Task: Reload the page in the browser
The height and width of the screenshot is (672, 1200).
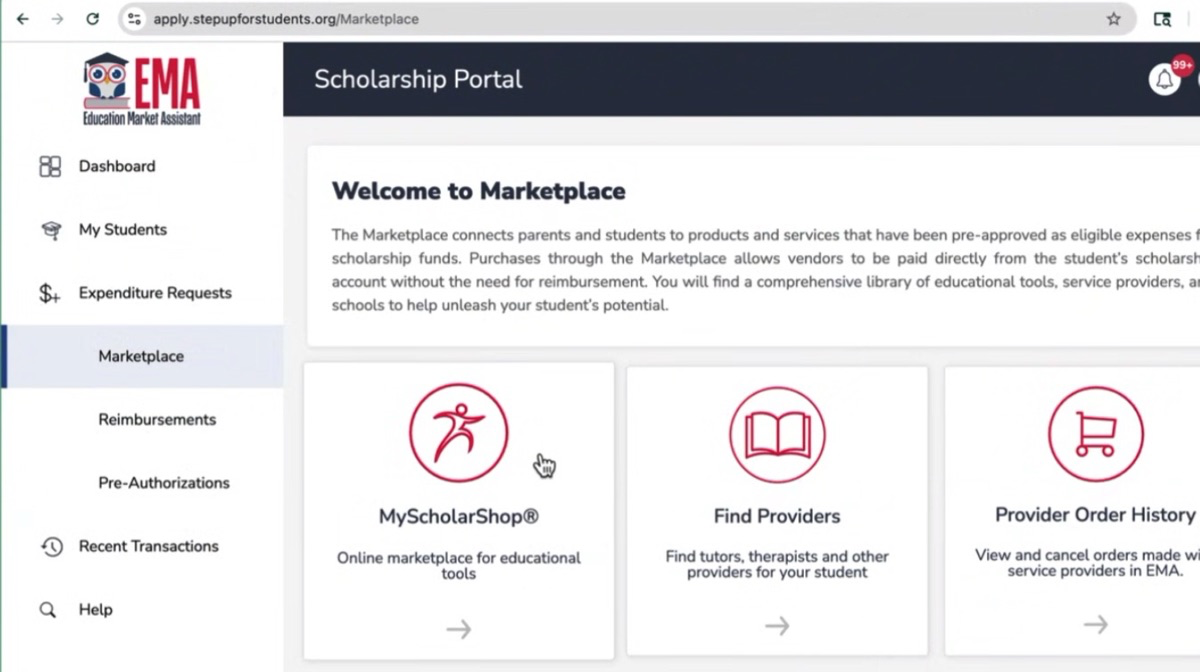Action: 92,19
